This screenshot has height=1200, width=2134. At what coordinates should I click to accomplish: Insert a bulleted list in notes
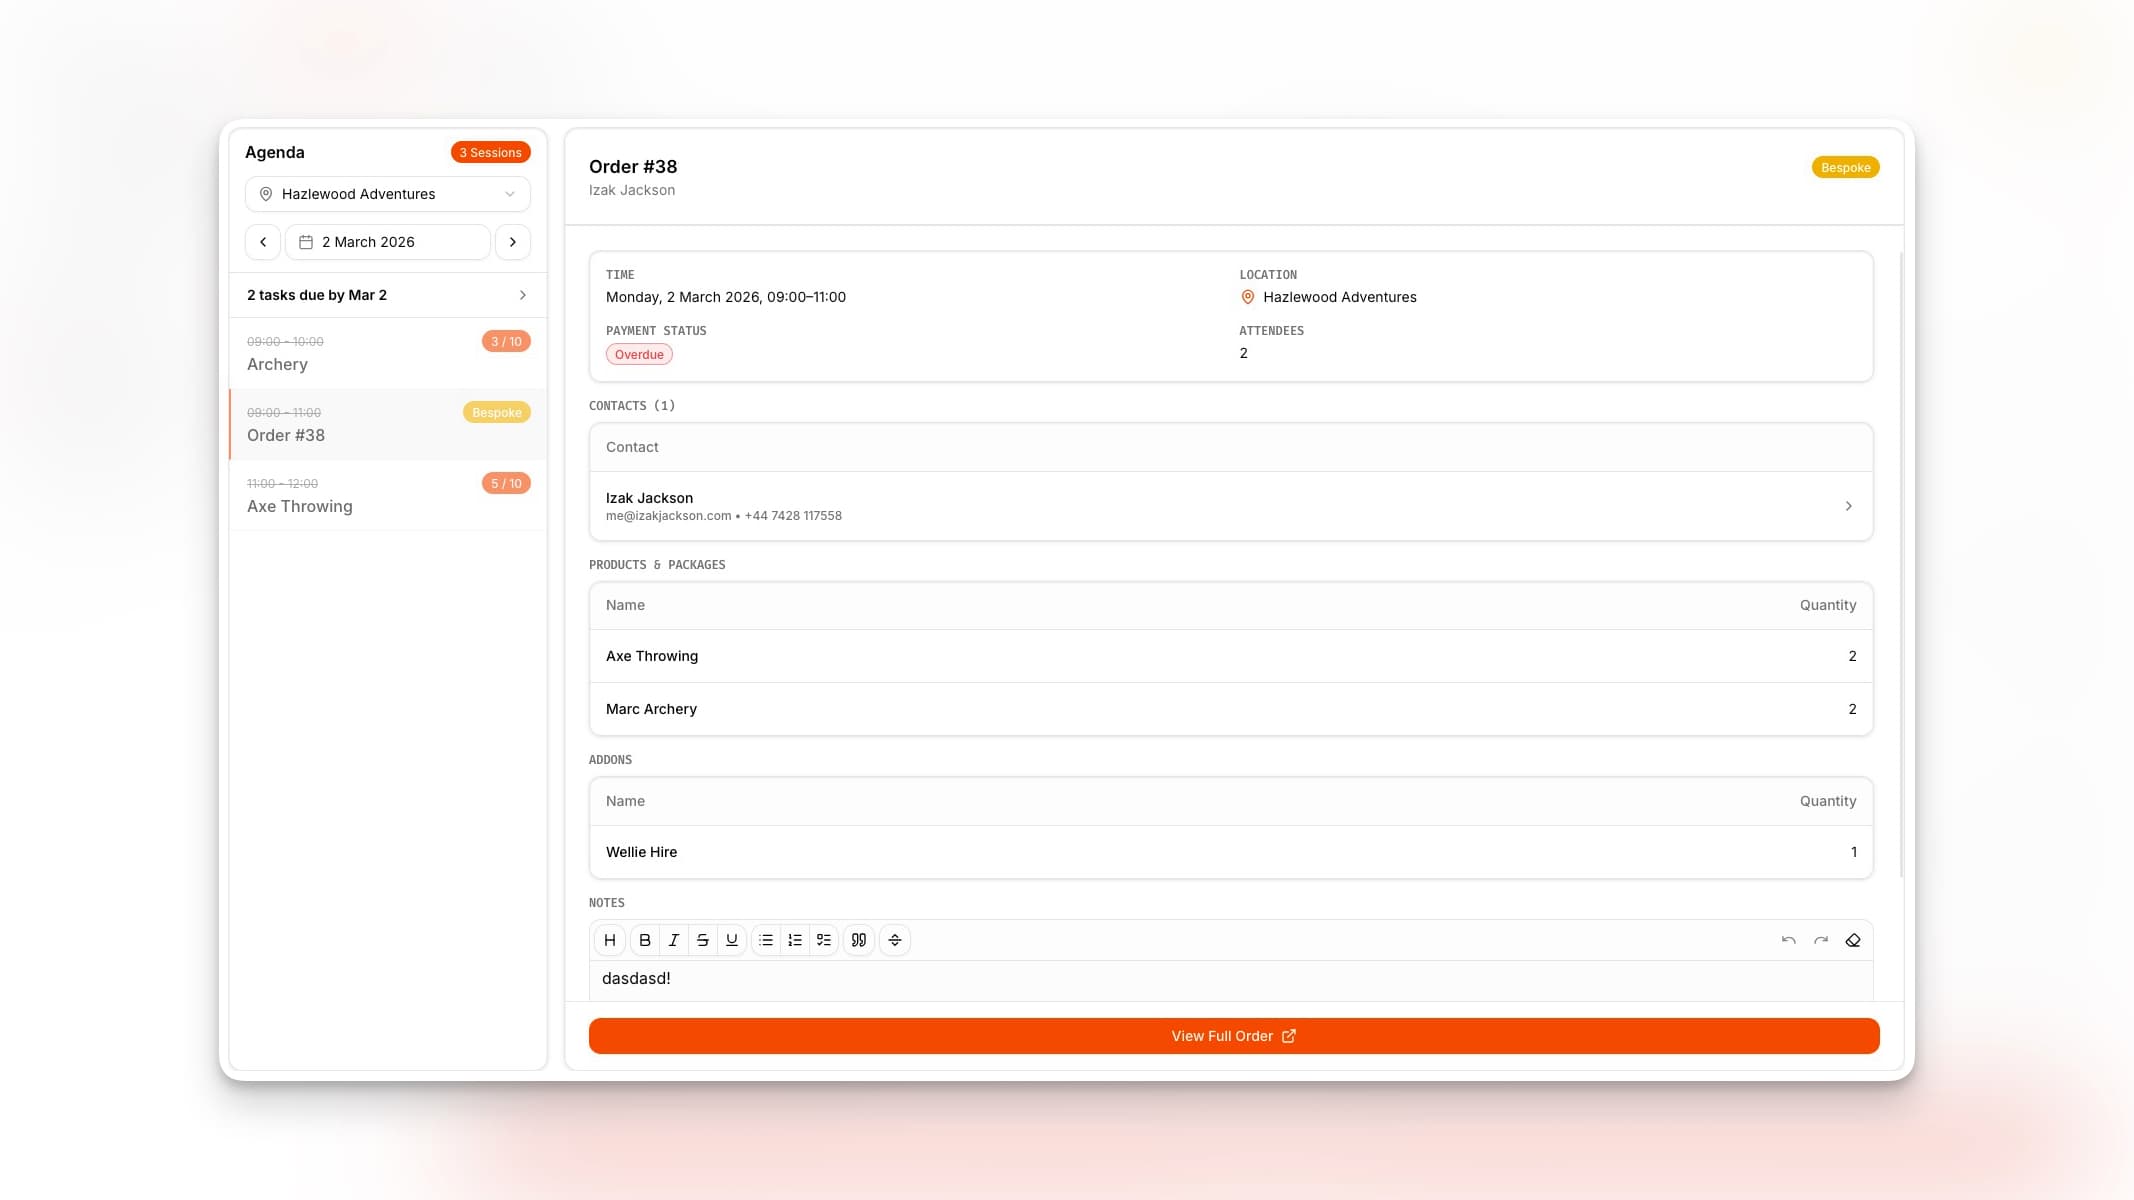766,940
